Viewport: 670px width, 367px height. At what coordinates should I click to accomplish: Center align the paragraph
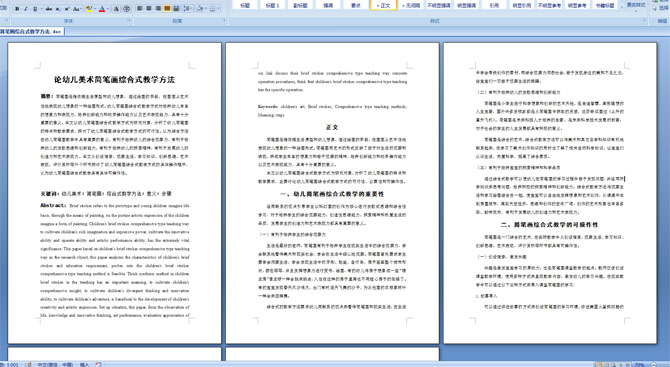149,9
